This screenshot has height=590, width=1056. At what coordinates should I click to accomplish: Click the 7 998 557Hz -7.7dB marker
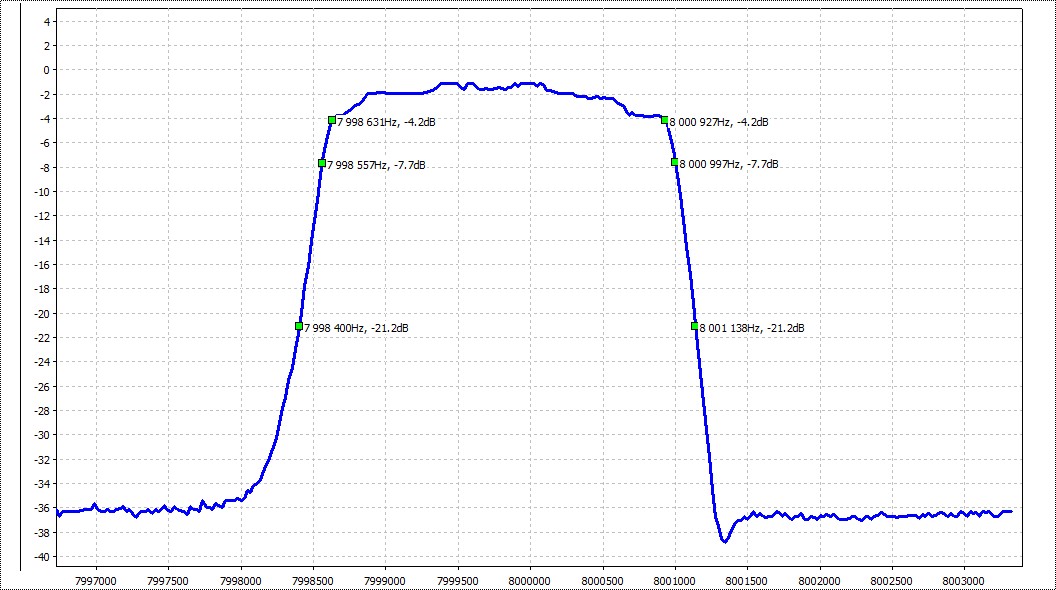[x=322, y=163]
